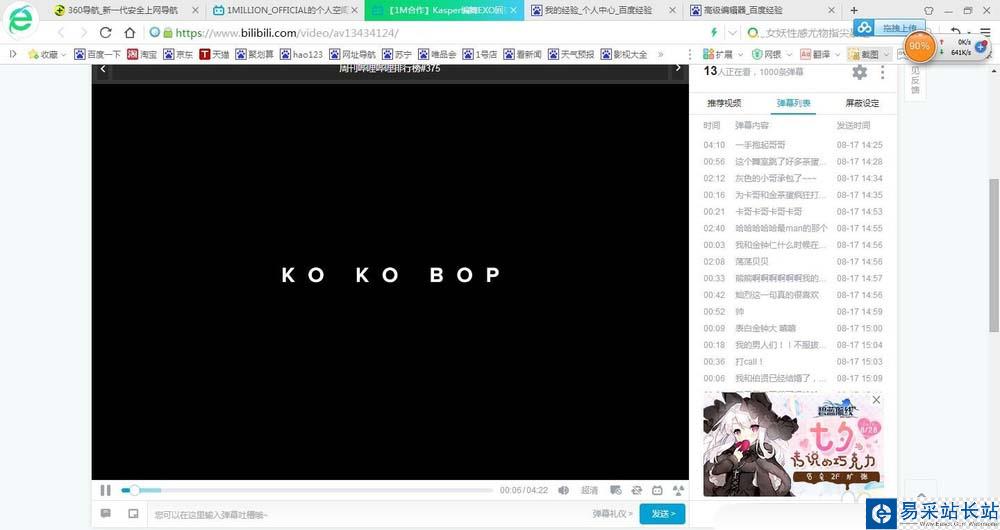Click the 360 search box

point(809,33)
